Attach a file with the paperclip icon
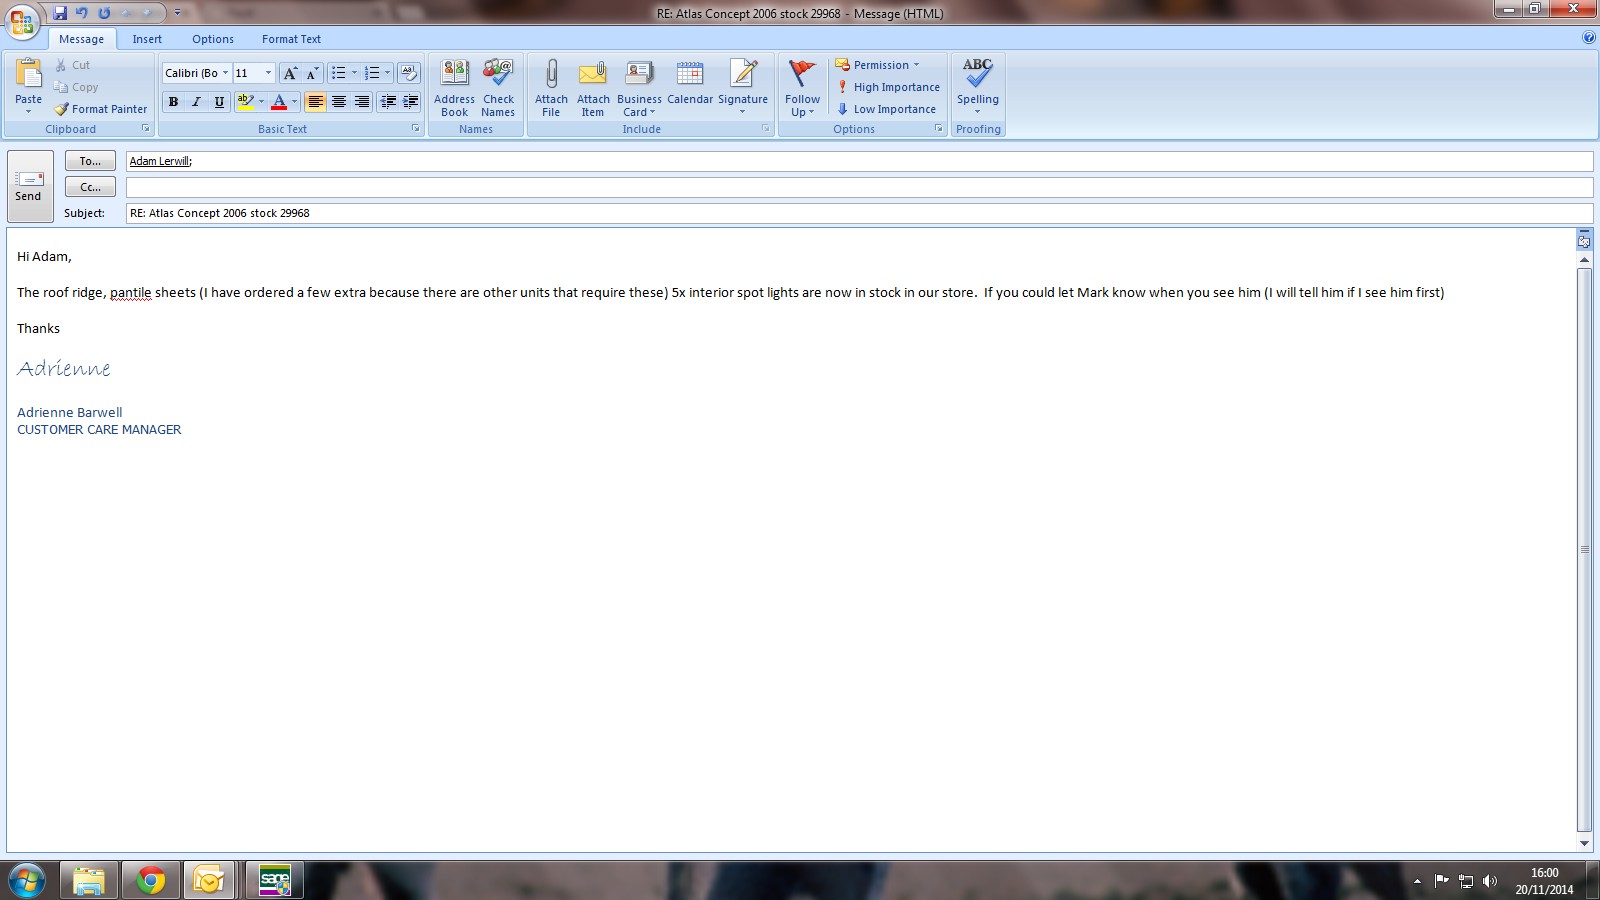 coord(551,89)
